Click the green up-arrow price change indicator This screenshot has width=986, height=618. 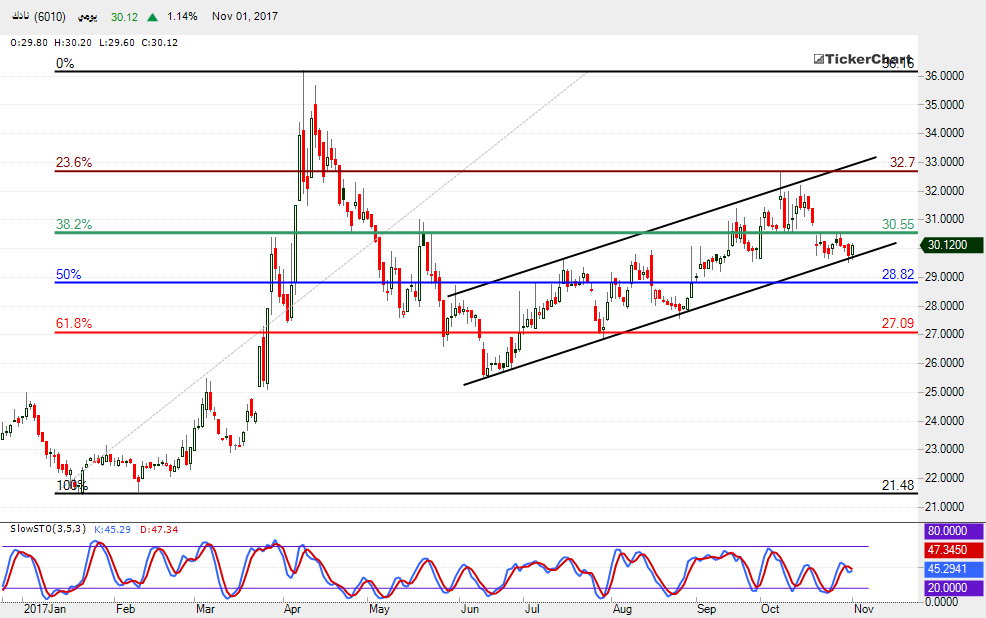[152, 17]
